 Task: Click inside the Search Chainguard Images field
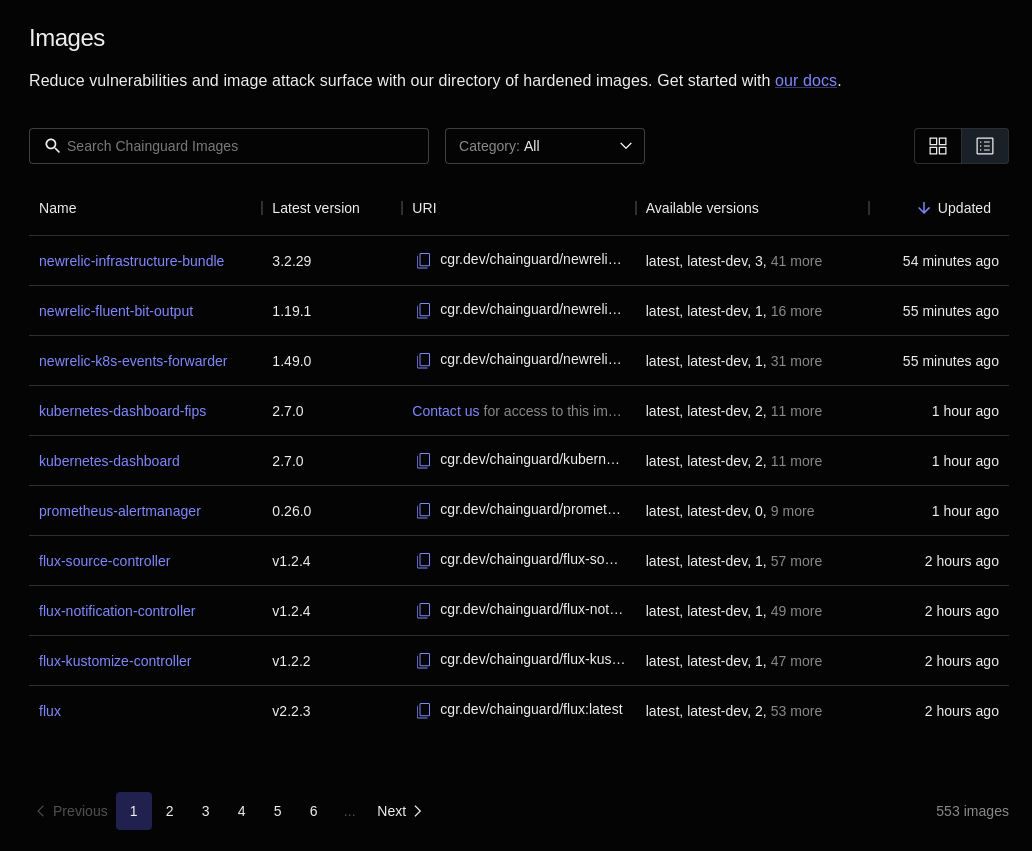tap(240, 146)
